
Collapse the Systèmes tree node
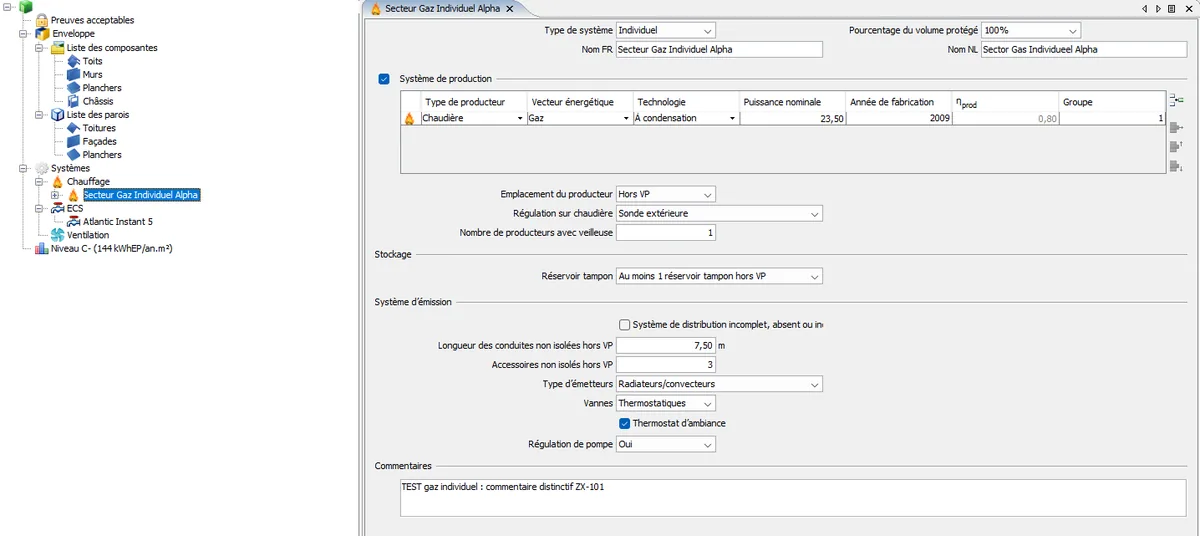click(x=24, y=168)
